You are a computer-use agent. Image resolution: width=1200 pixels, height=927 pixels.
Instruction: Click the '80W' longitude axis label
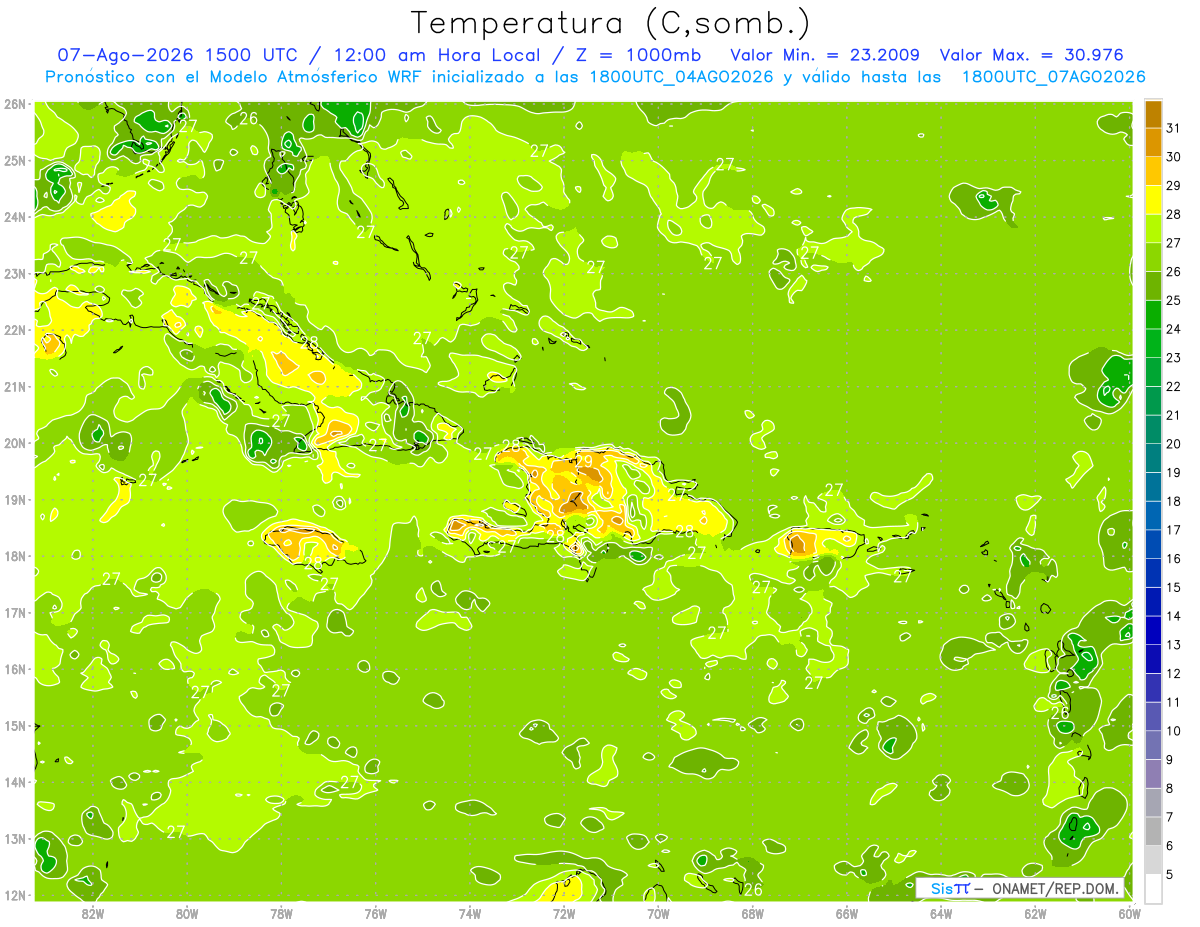[187, 913]
